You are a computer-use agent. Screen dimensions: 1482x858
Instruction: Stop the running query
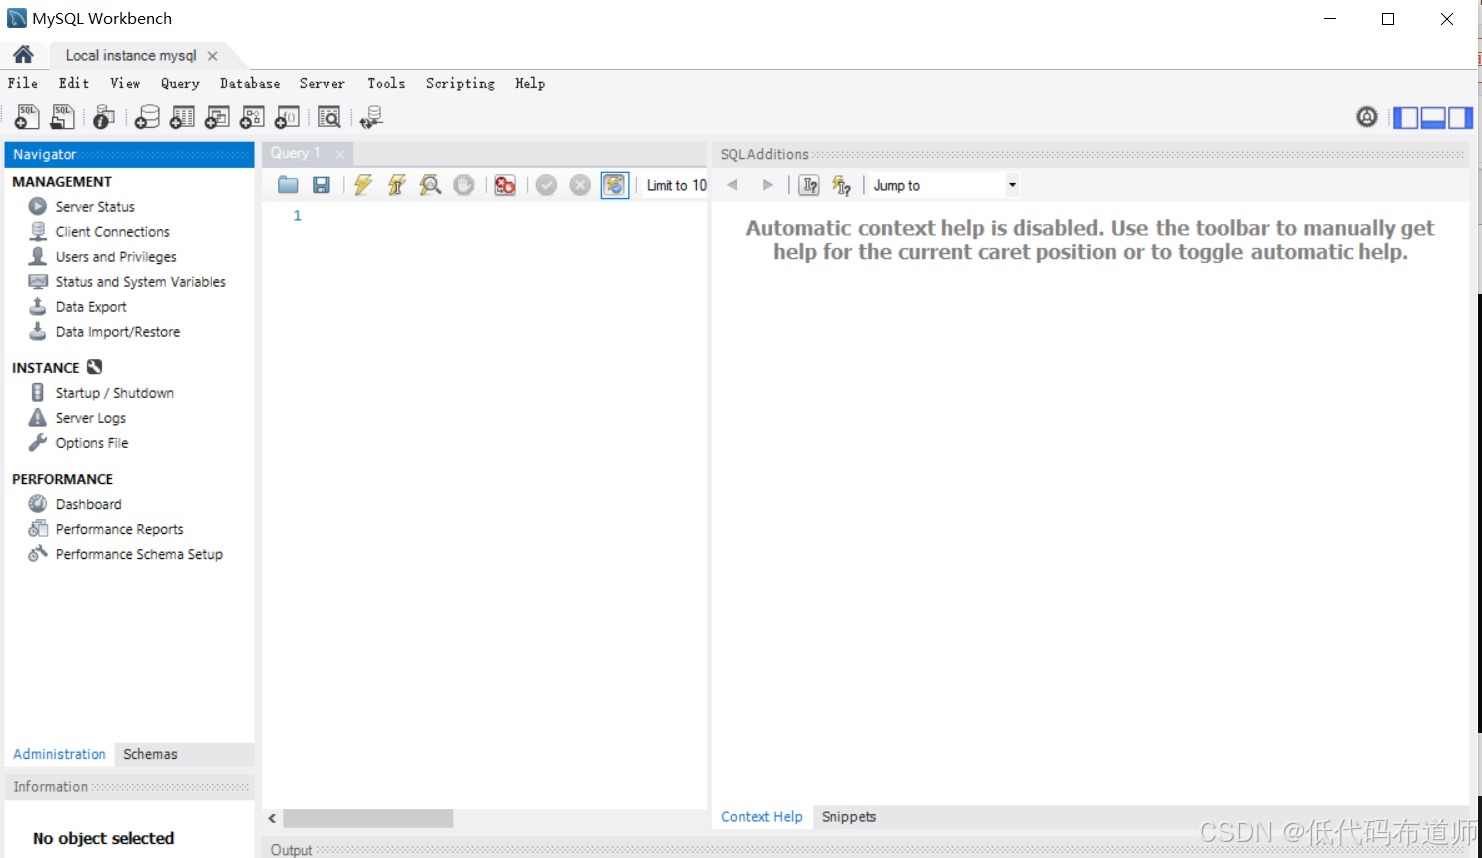click(464, 185)
